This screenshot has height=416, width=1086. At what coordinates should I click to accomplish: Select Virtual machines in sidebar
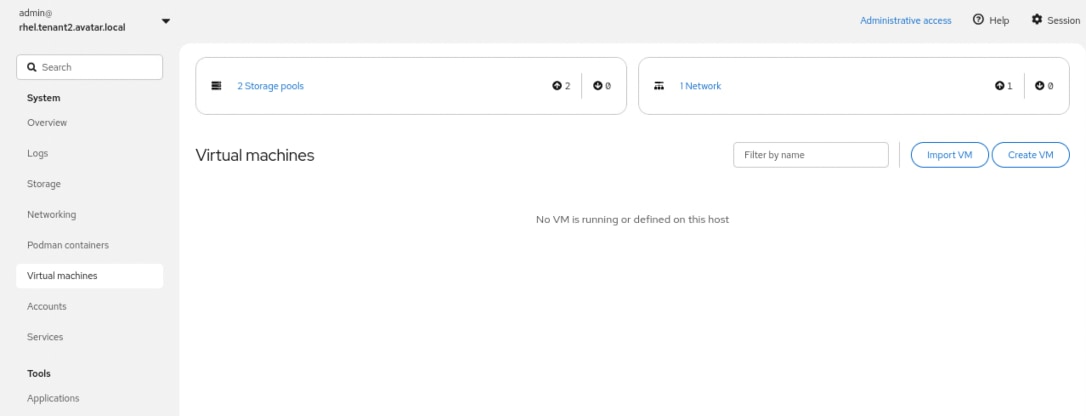coord(89,275)
